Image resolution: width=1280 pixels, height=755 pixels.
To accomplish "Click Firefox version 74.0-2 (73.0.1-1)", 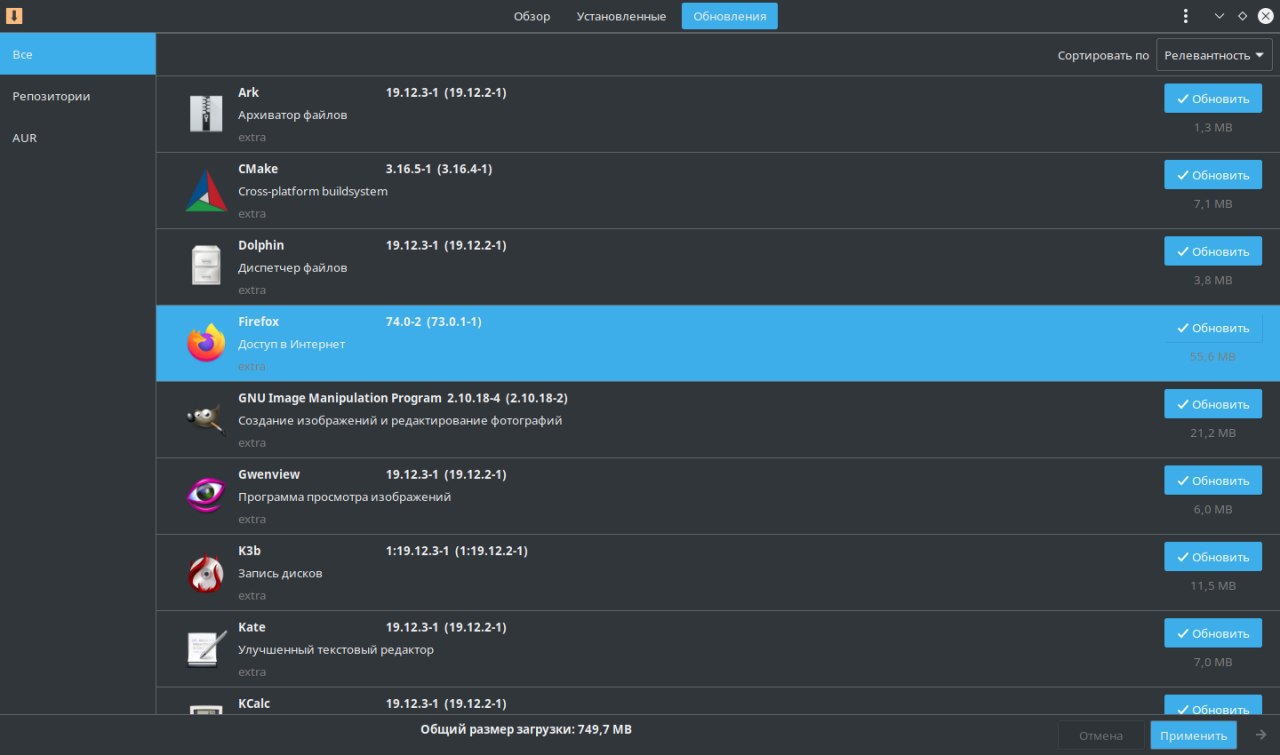I will pyautogui.click(x=434, y=322).
